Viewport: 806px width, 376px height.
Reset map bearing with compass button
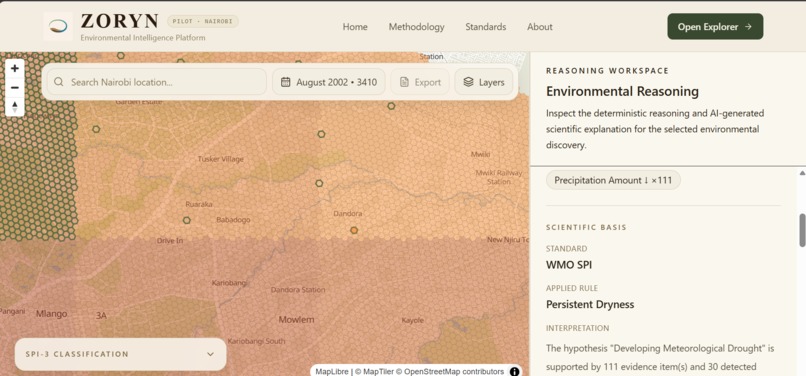coord(14,106)
